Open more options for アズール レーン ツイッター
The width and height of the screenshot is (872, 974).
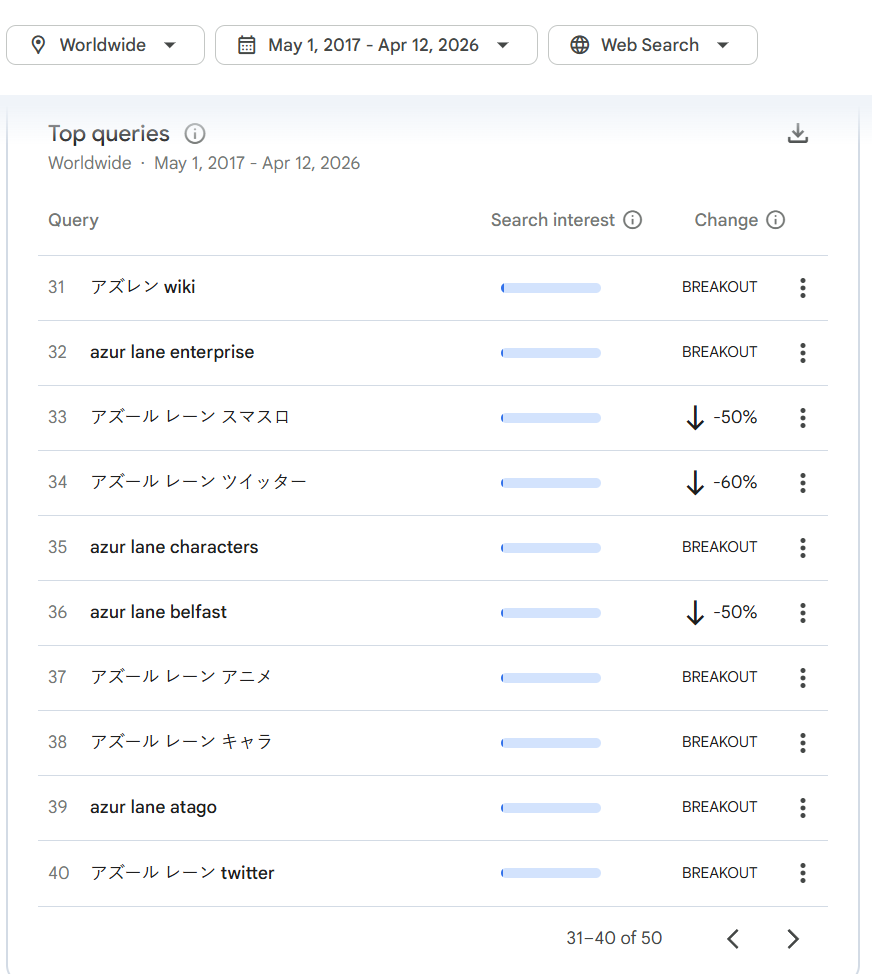802,483
